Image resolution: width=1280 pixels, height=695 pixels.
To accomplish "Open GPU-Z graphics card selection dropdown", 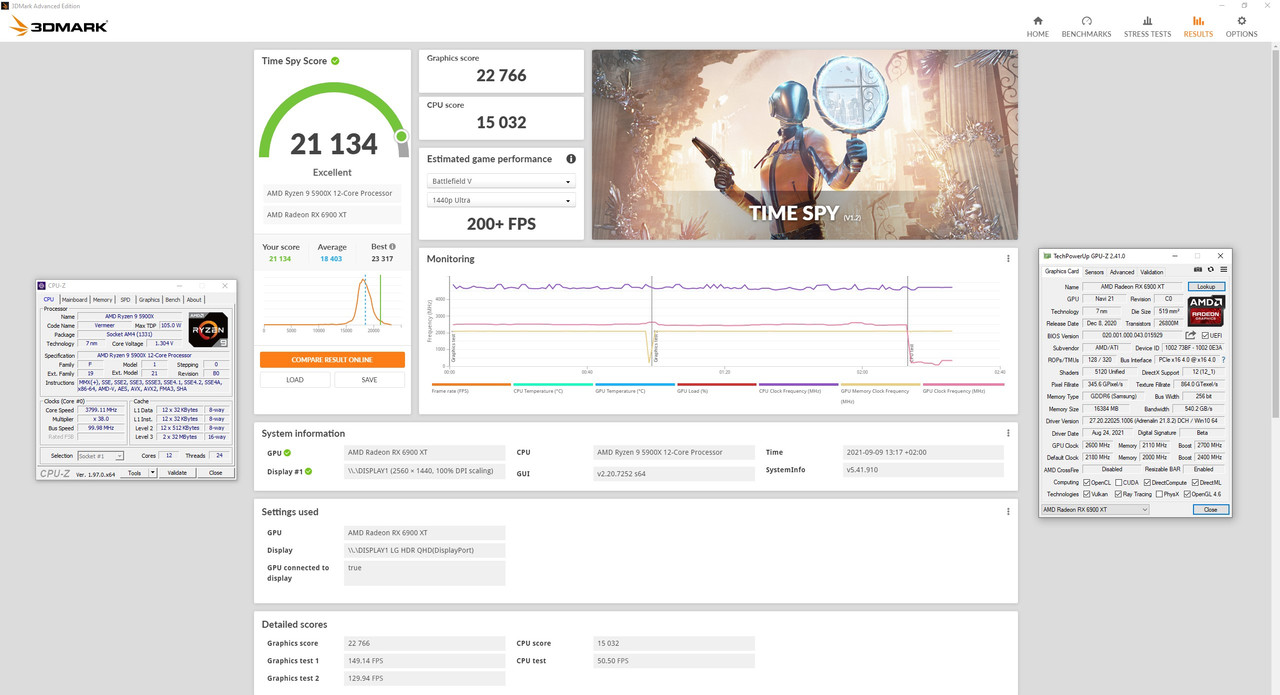I will pyautogui.click(x=1096, y=510).
